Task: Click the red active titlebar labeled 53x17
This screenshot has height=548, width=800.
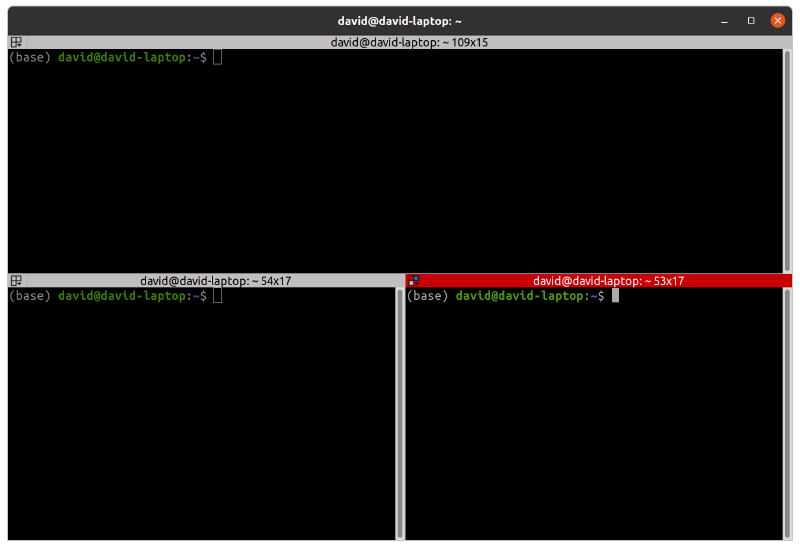Action: point(608,281)
